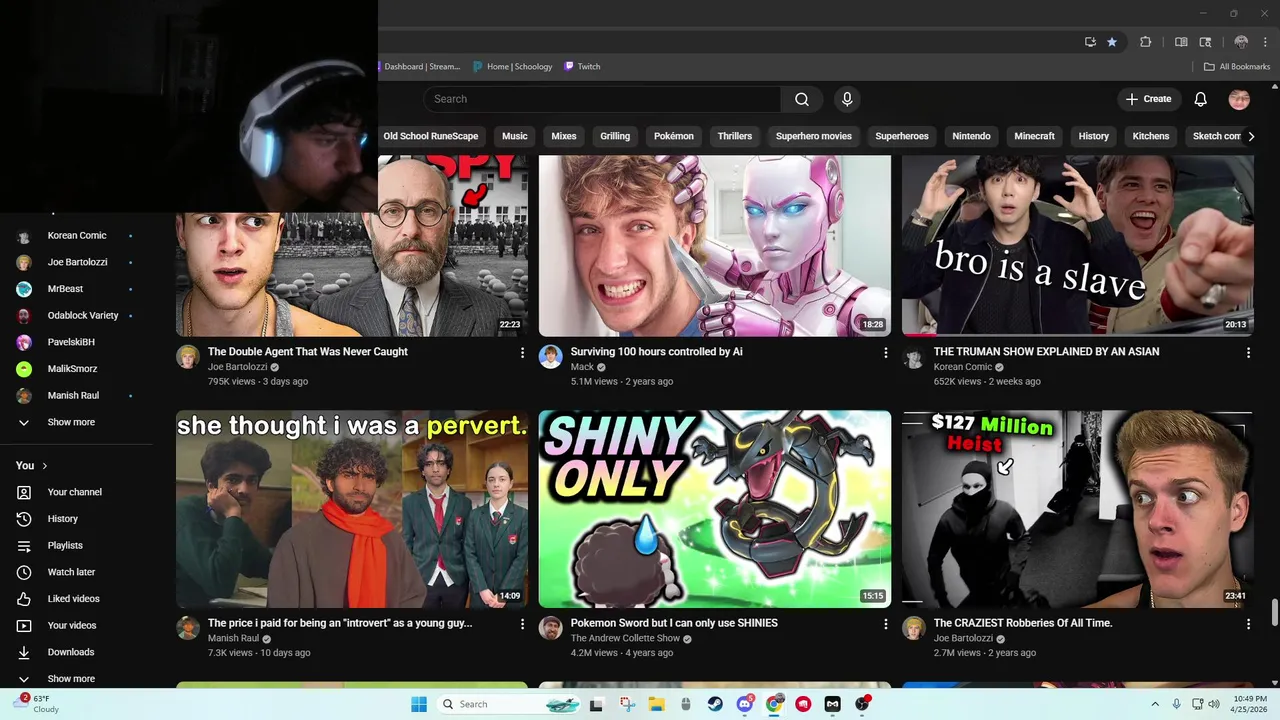Open Discord from the taskbar
The image size is (1280, 720).
point(745,704)
